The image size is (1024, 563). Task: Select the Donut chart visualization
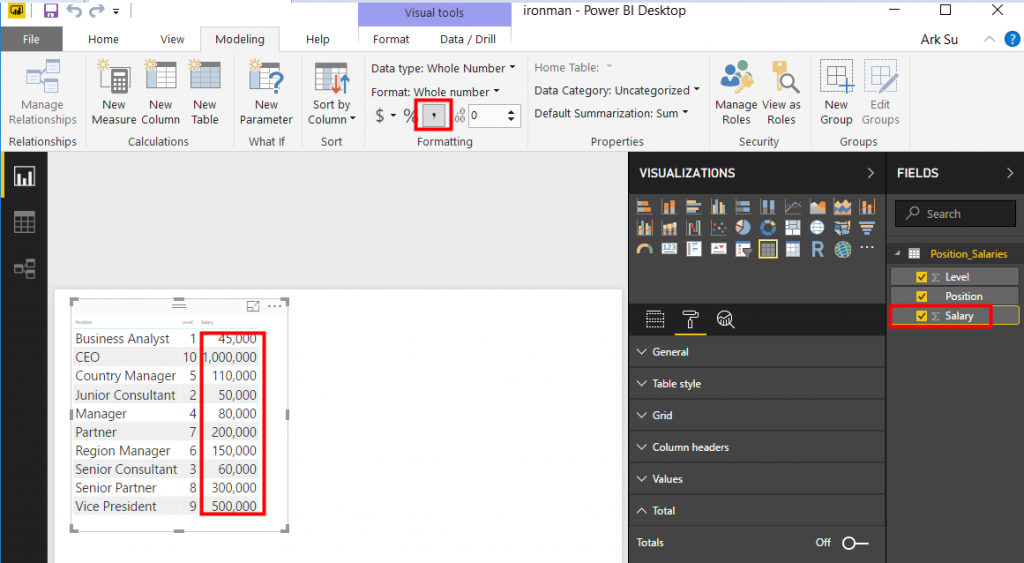(767, 227)
